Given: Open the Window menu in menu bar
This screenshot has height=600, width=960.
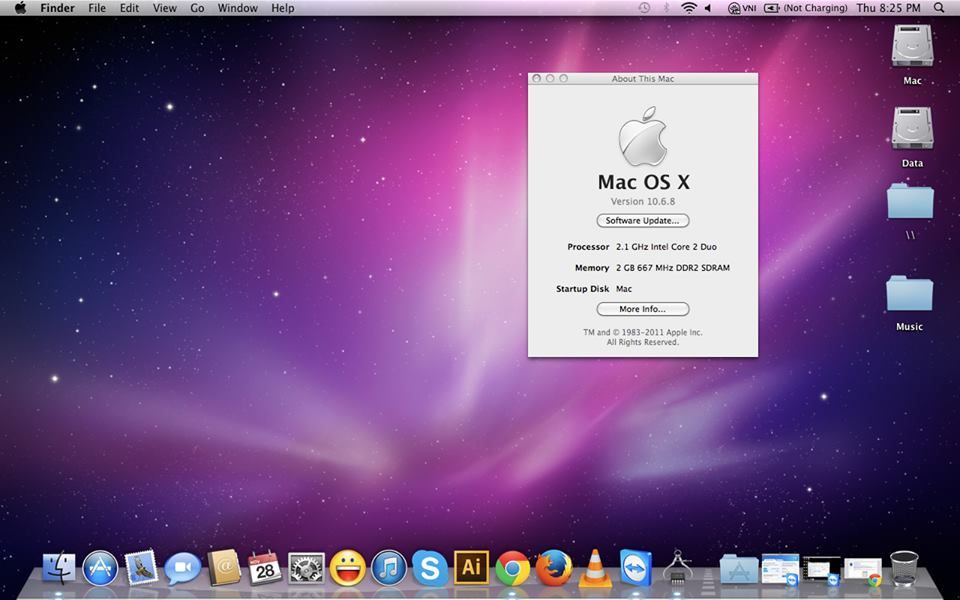Looking at the screenshot, I should 237,8.
